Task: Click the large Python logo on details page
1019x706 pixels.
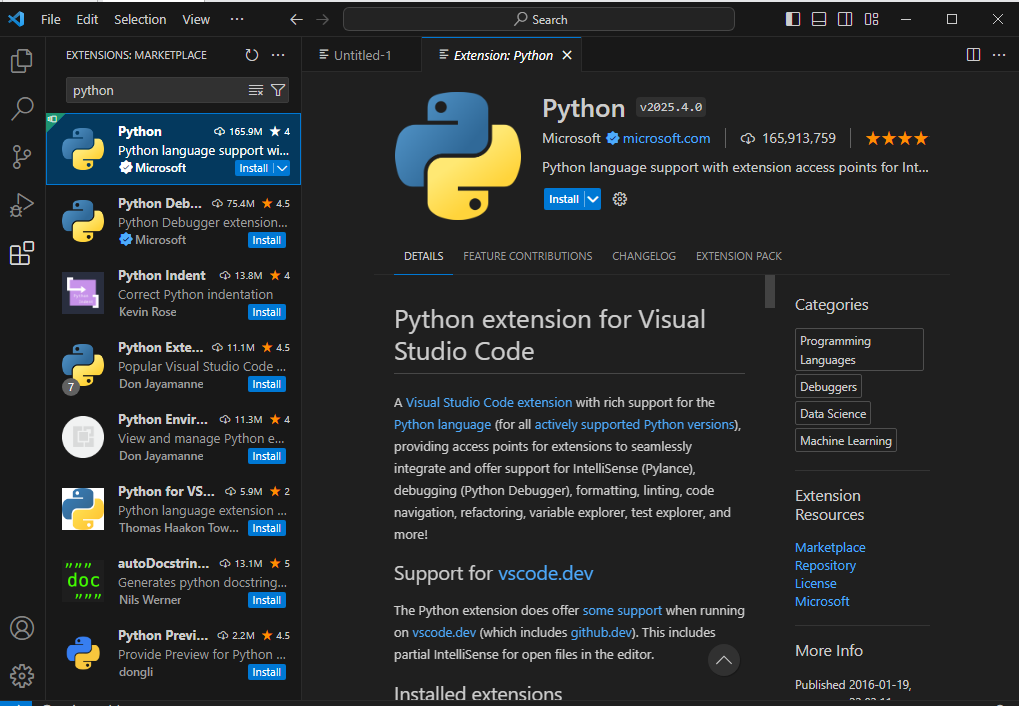Action: pyautogui.click(x=458, y=156)
